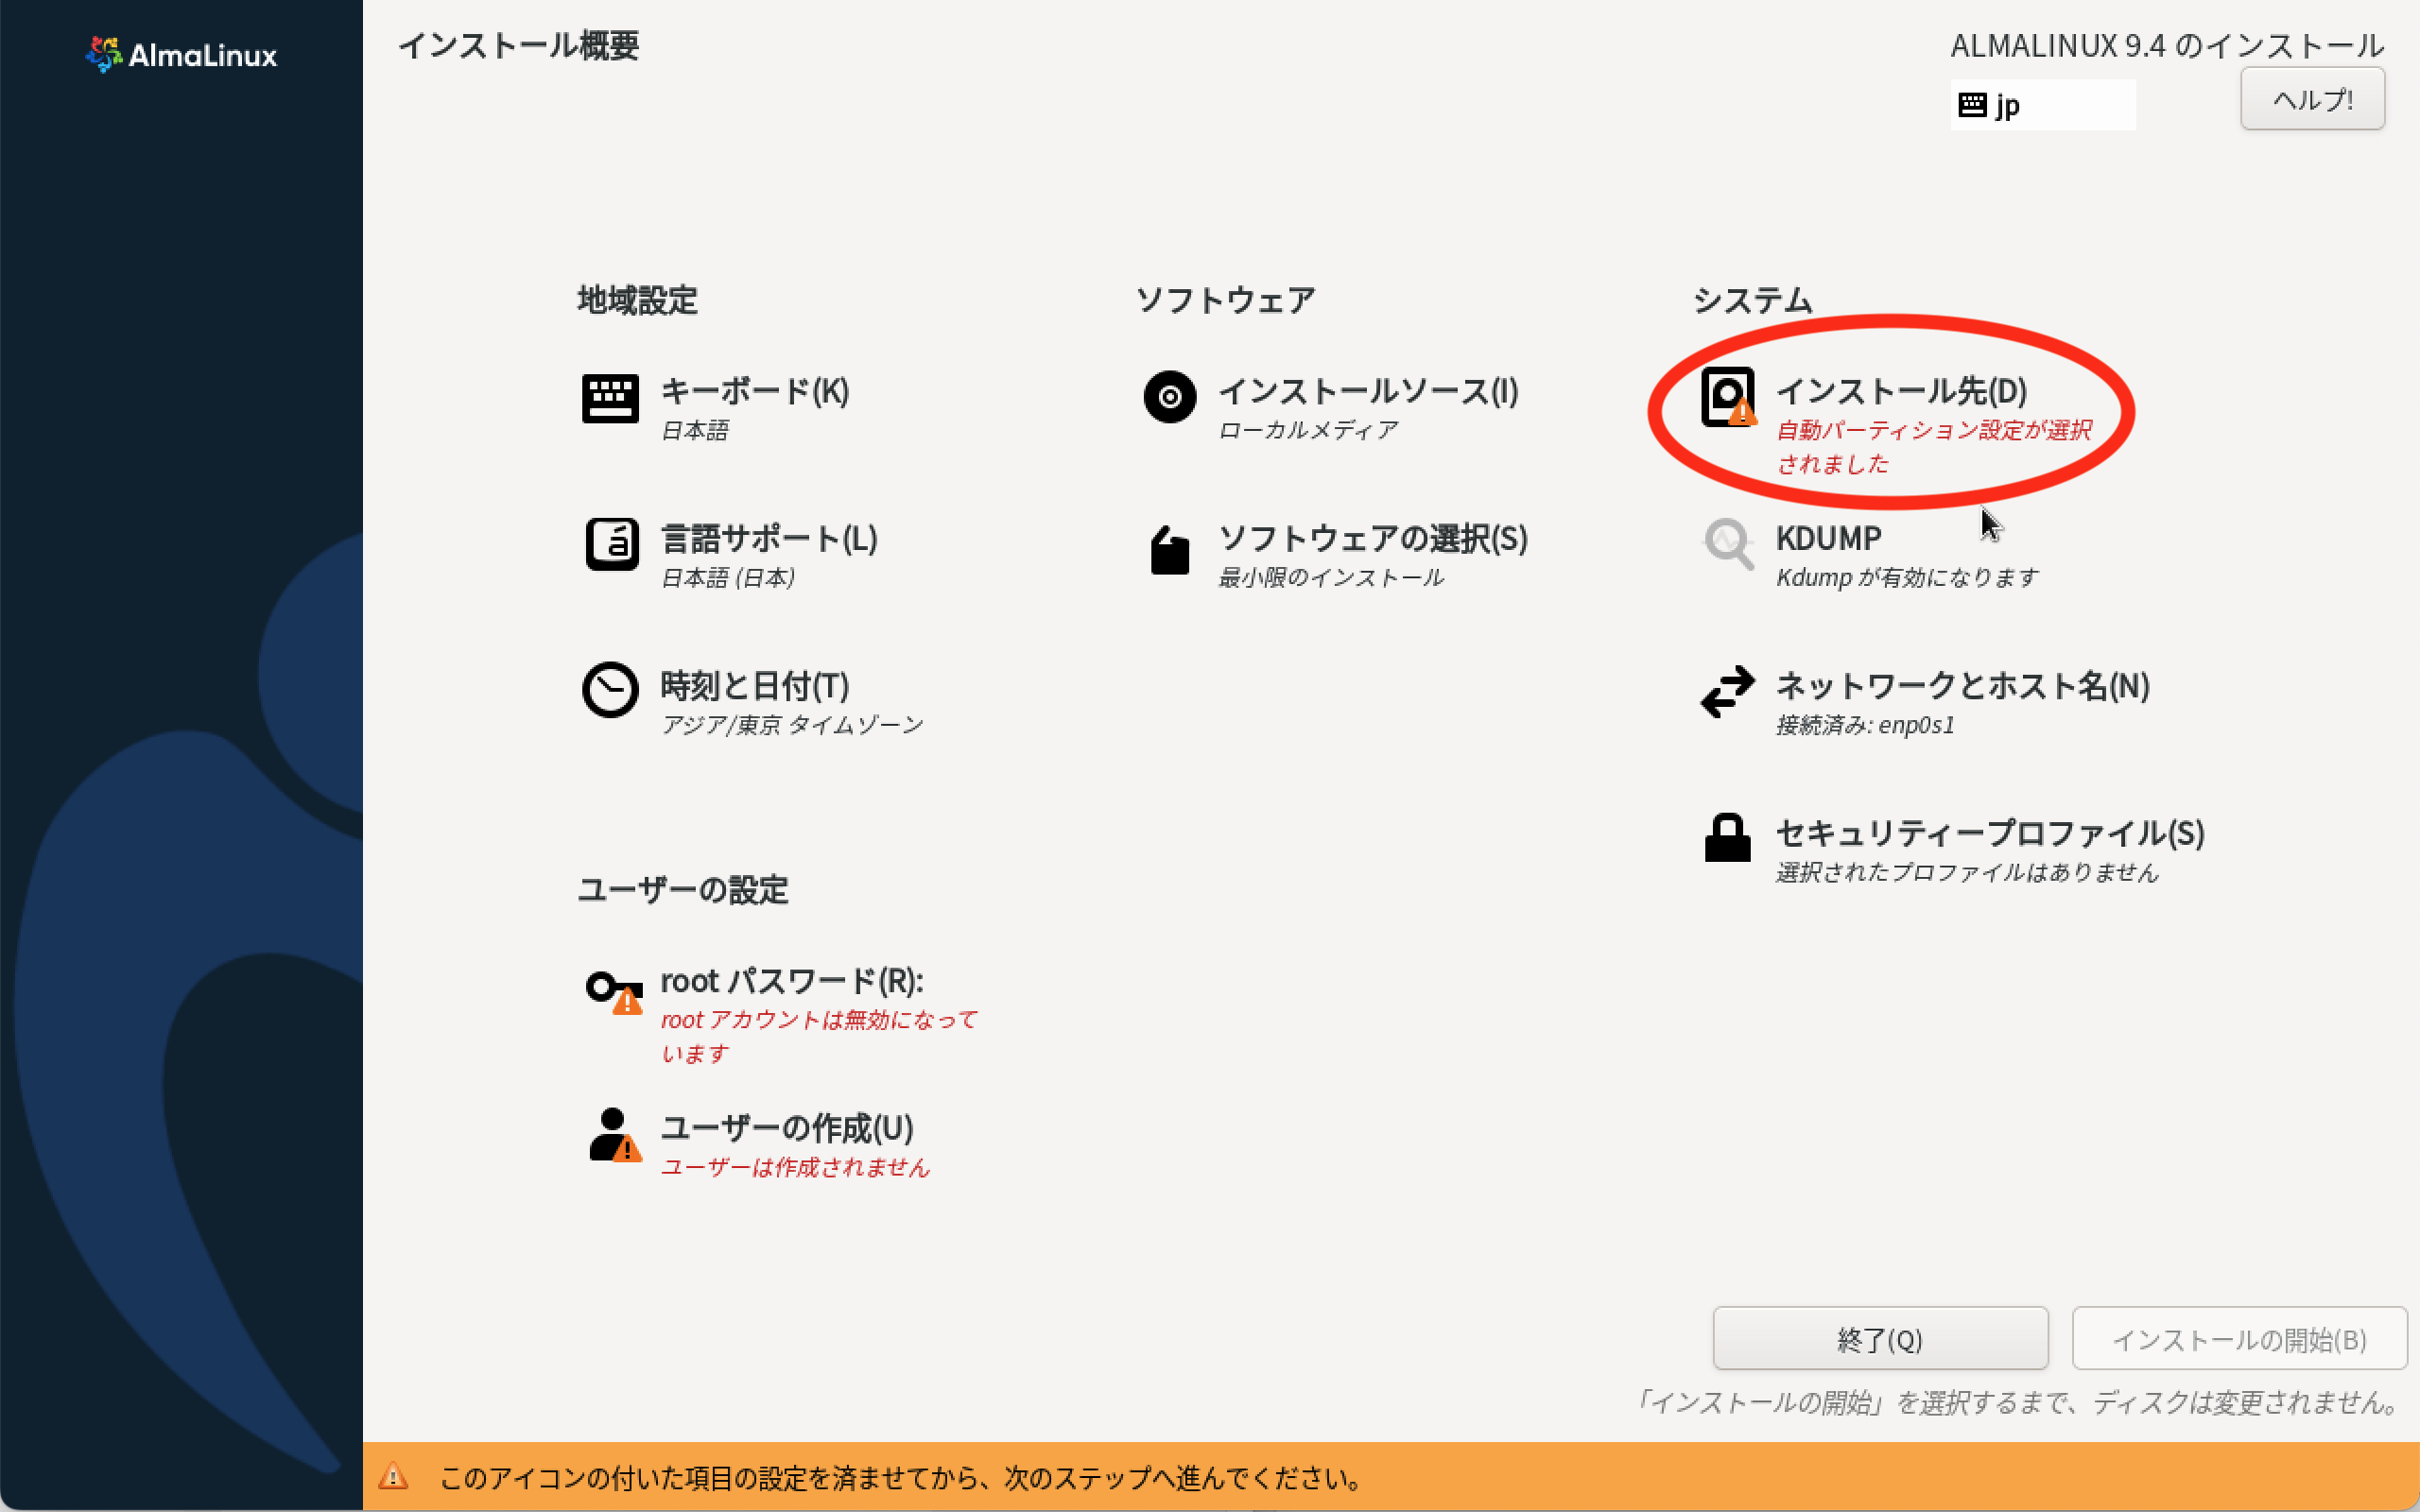The width and height of the screenshot is (2420, 1512).
Task: Open ネットワークとホスト名(N) settings
Action: coord(1962,686)
